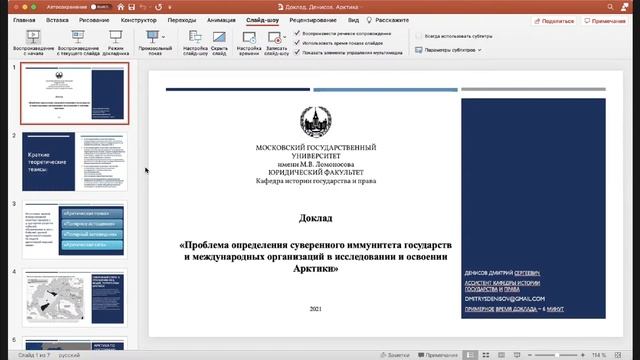Open the Вид tab
The height and width of the screenshot is (360, 640).
click(353, 20)
